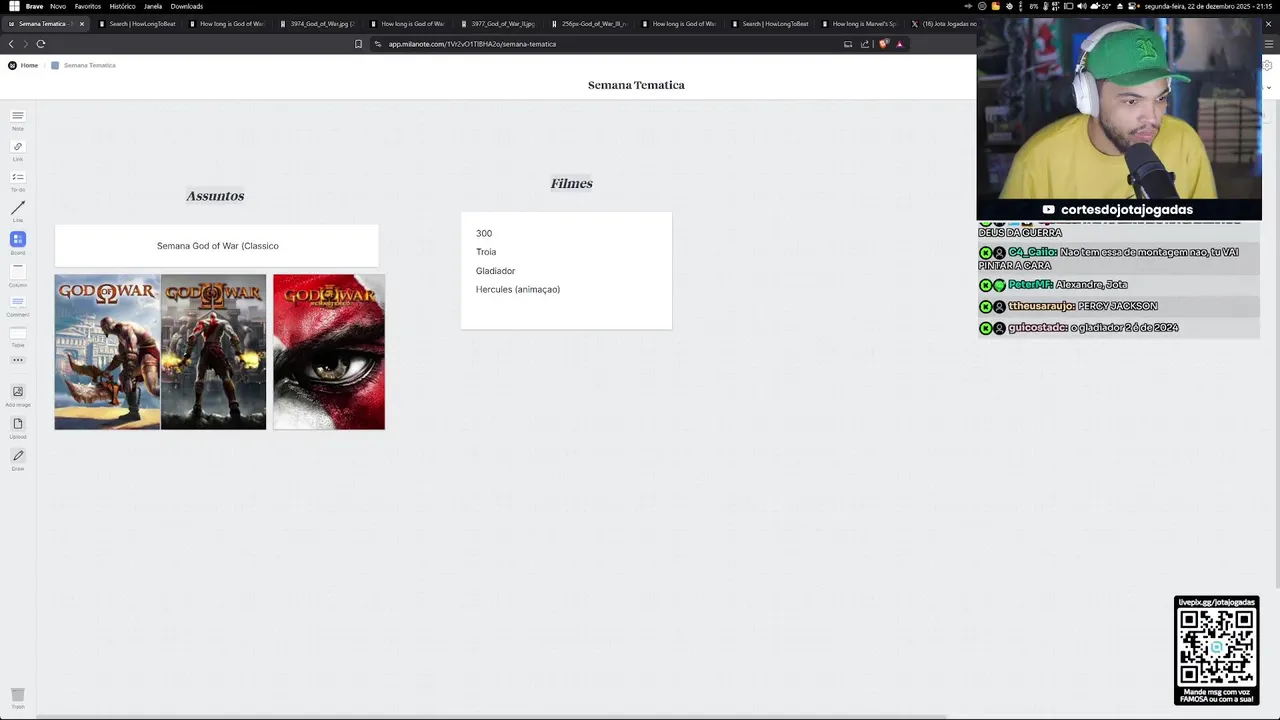Switch to the 3974_God_of_War.jpg tab
The image size is (1280, 720).
pyautogui.click(x=317, y=23)
